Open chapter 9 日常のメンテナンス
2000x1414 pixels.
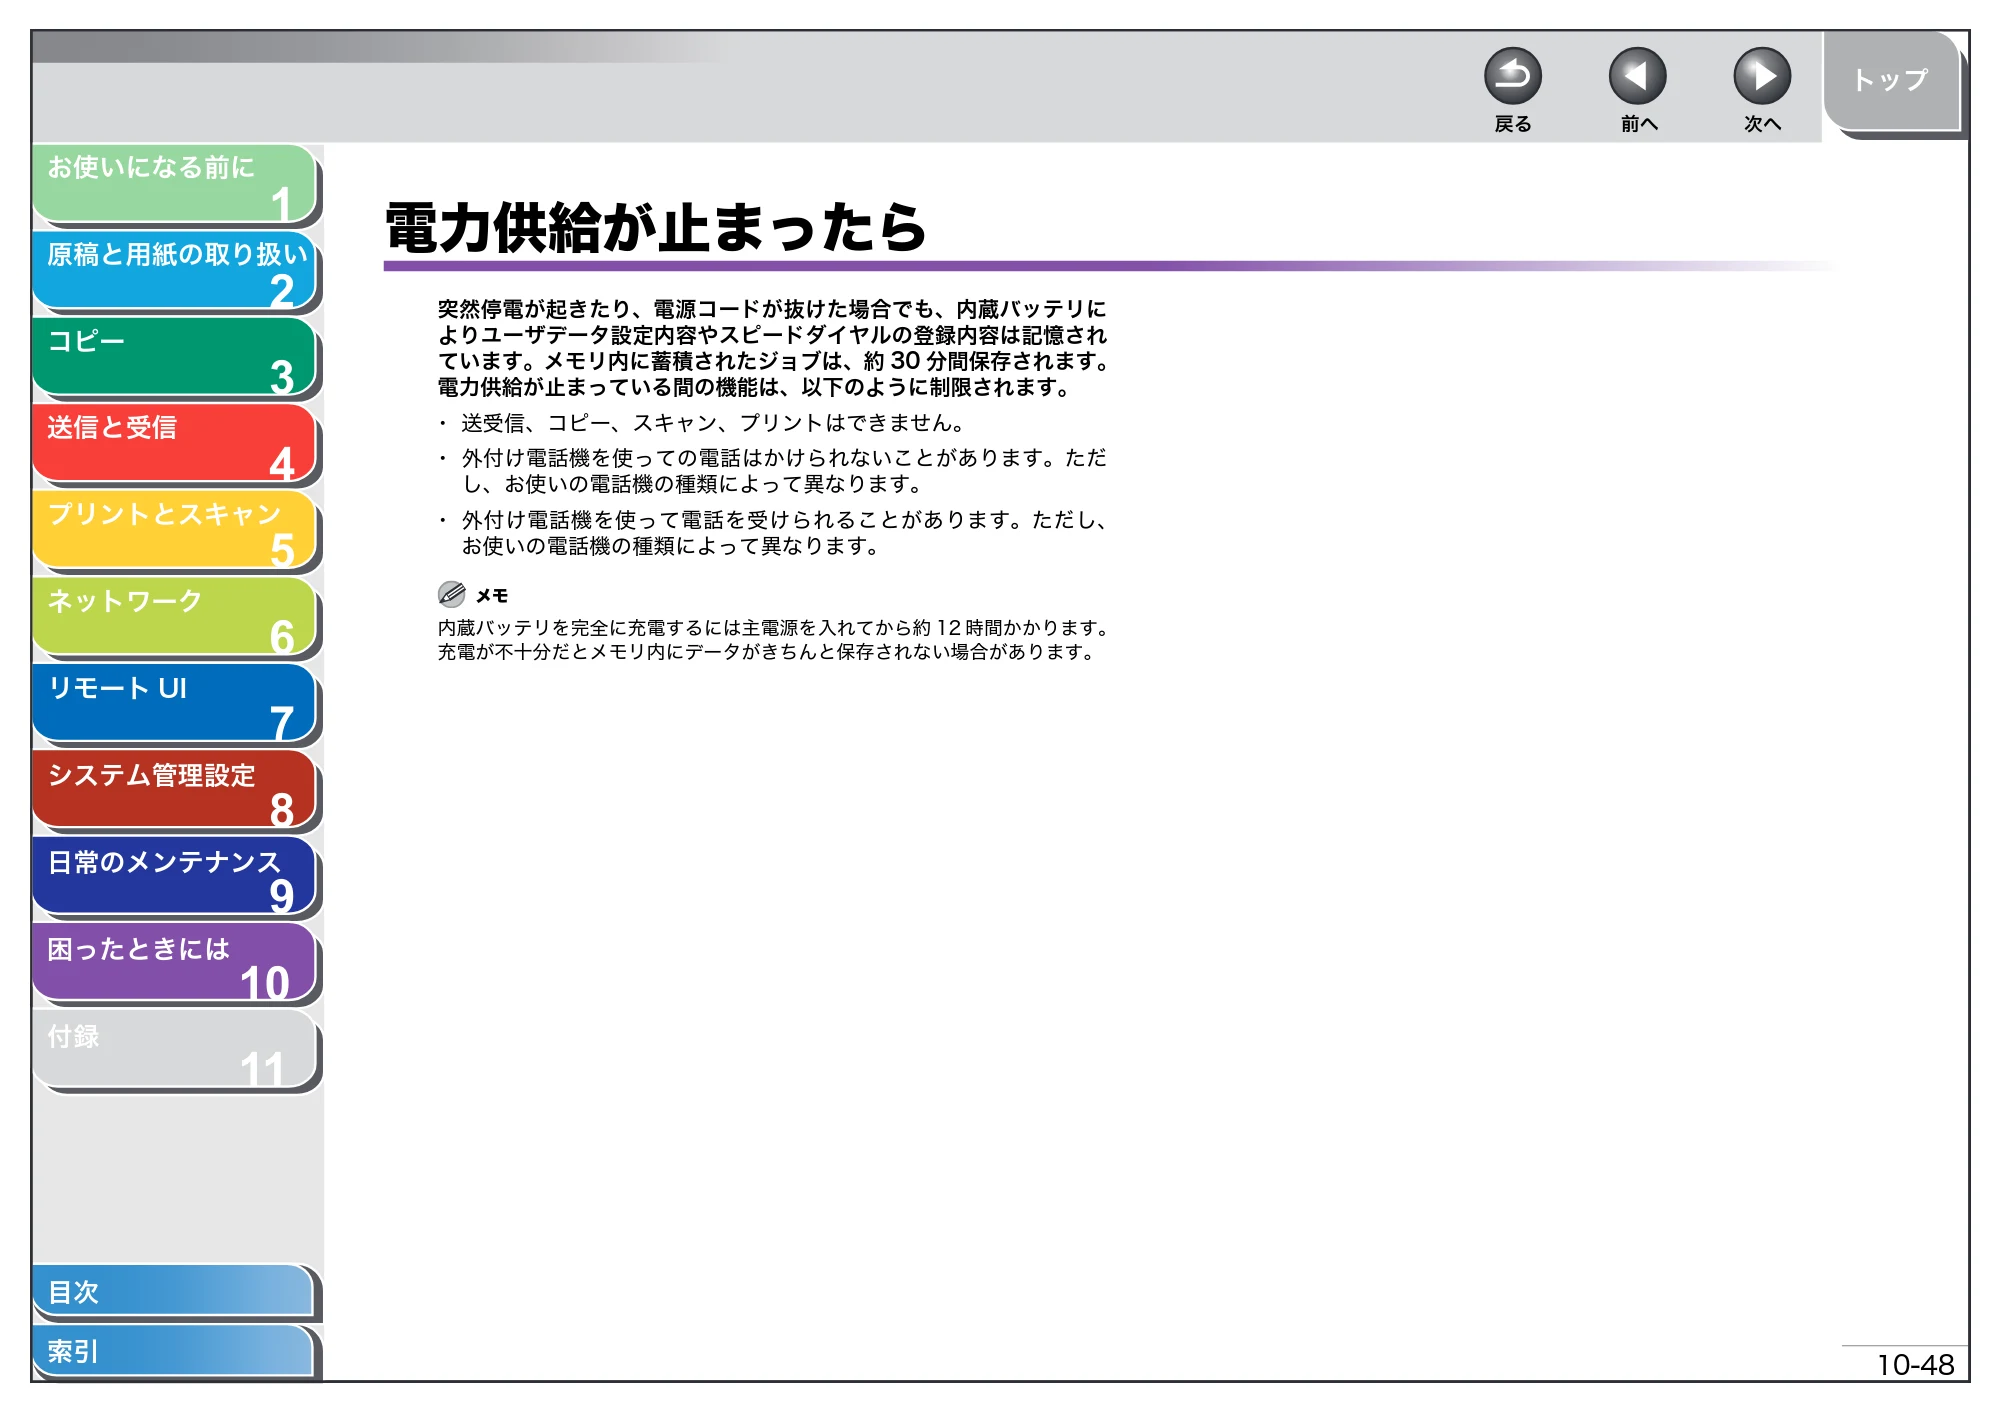coord(175,878)
